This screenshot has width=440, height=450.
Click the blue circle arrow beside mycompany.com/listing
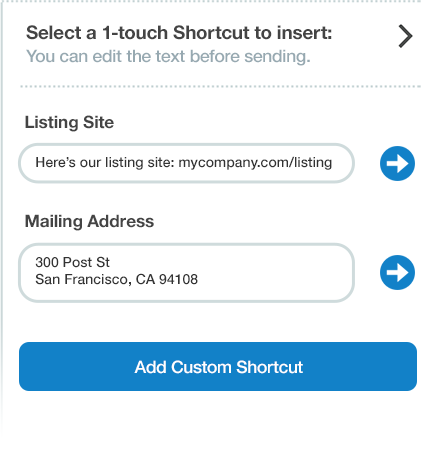397,163
